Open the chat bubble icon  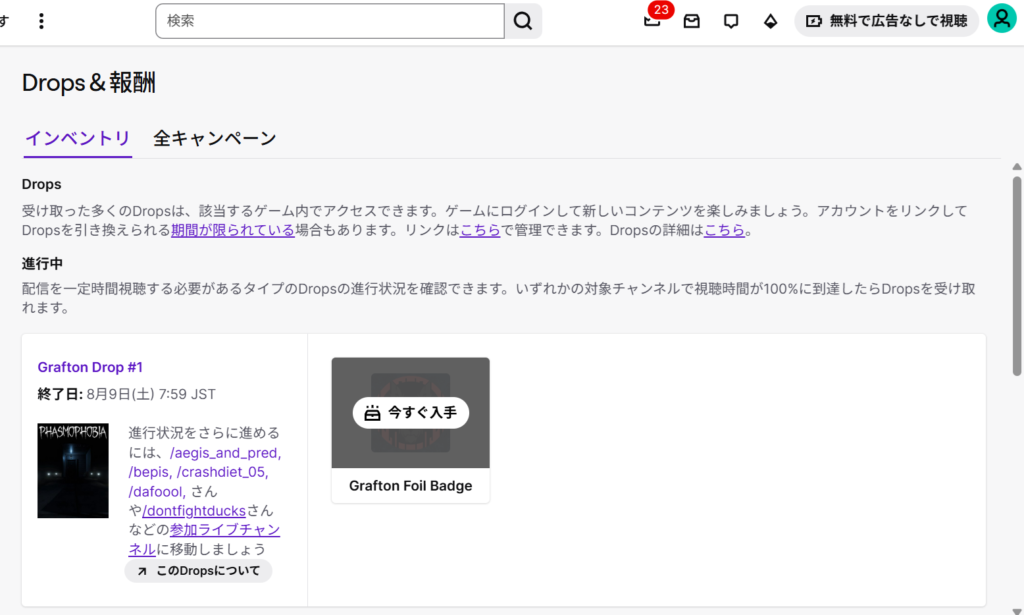point(731,21)
